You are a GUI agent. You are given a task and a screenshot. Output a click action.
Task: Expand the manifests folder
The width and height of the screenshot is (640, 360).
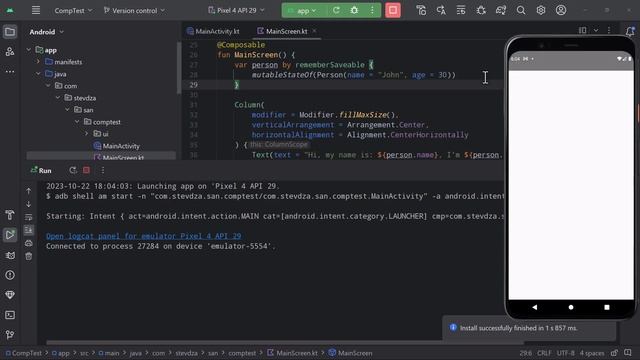[x=38, y=62]
